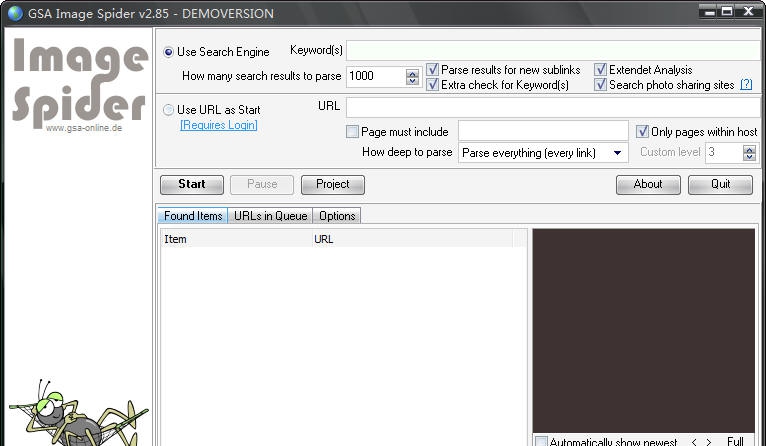
Task: Disable the Extendet Analysis checkbox
Action: pyautogui.click(x=600, y=69)
